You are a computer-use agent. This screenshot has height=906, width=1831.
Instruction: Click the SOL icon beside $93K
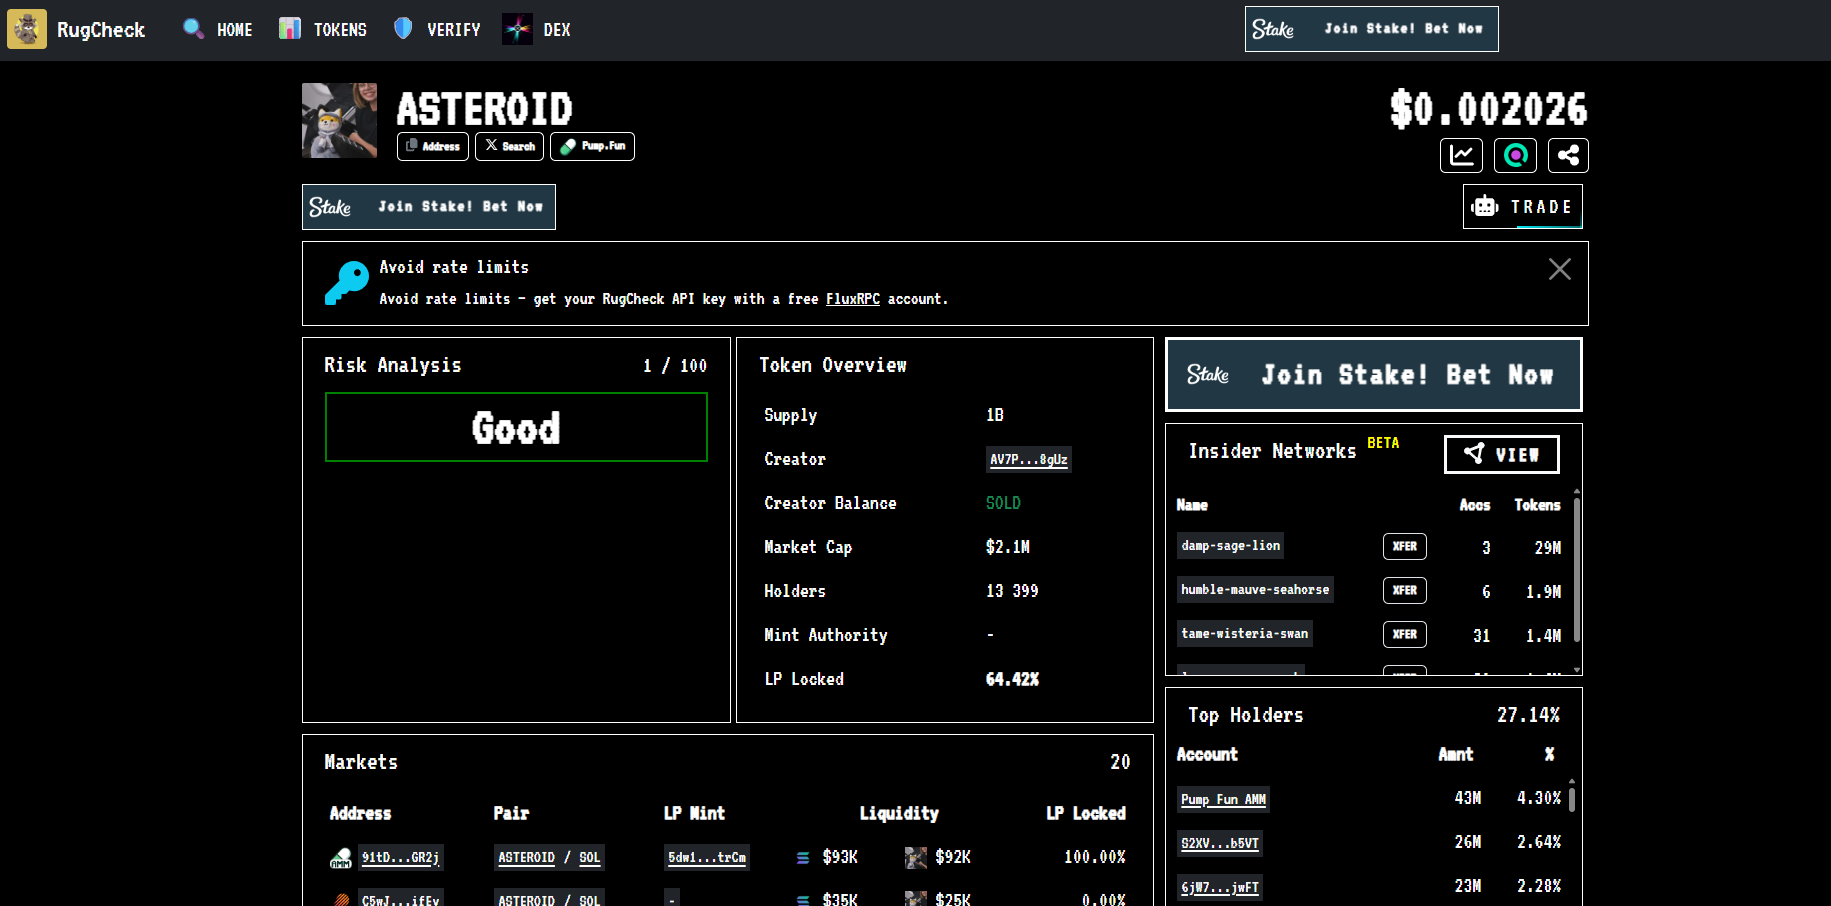pyautogui.click(x=803, y=858)
